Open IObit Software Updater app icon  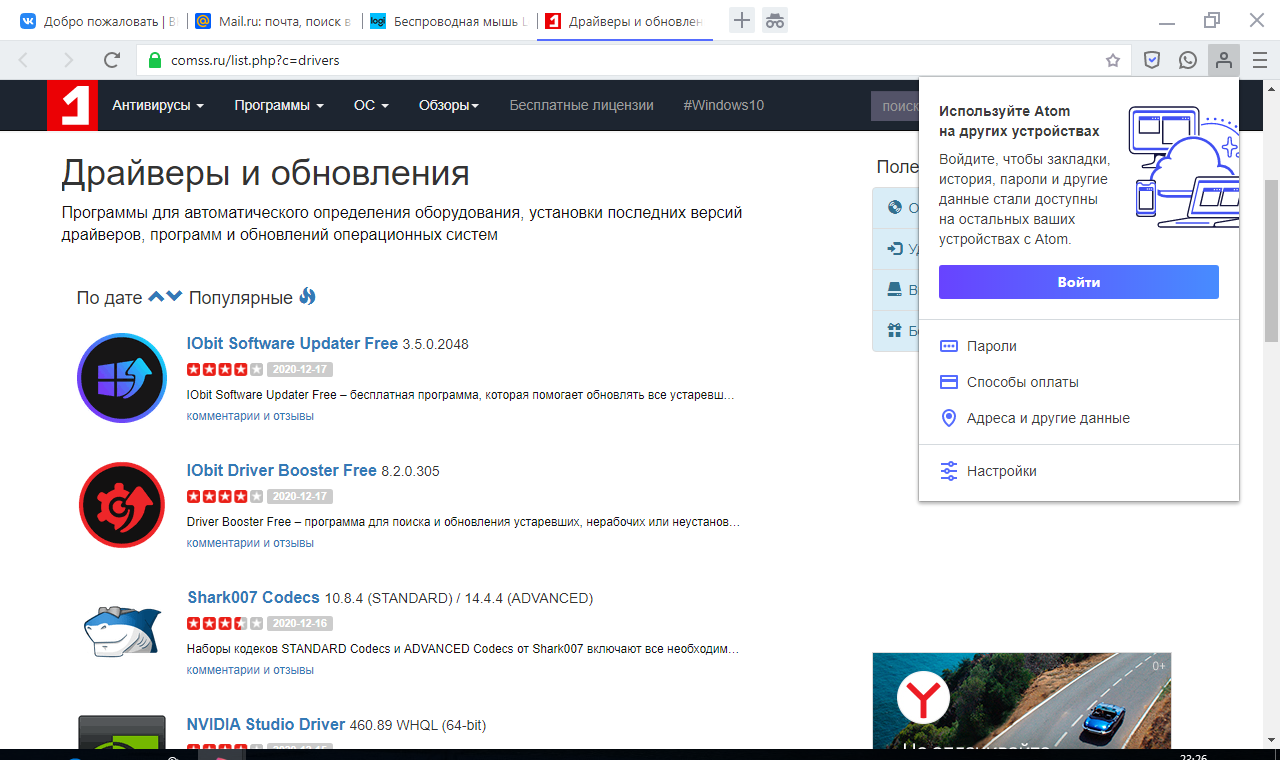(122, 378)
